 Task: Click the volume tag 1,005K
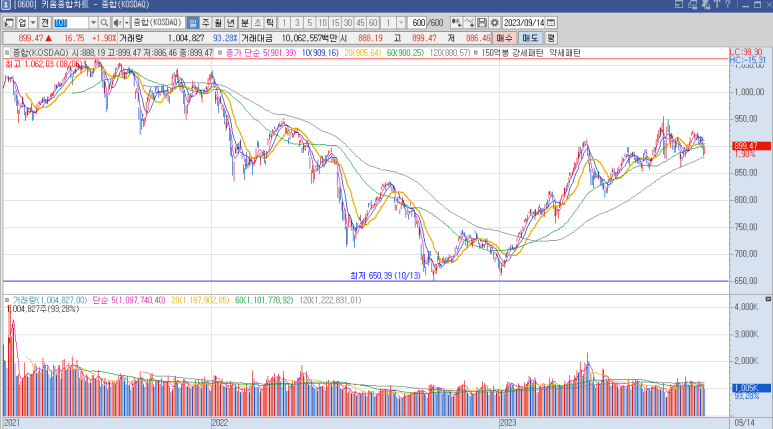pos(751,388)
